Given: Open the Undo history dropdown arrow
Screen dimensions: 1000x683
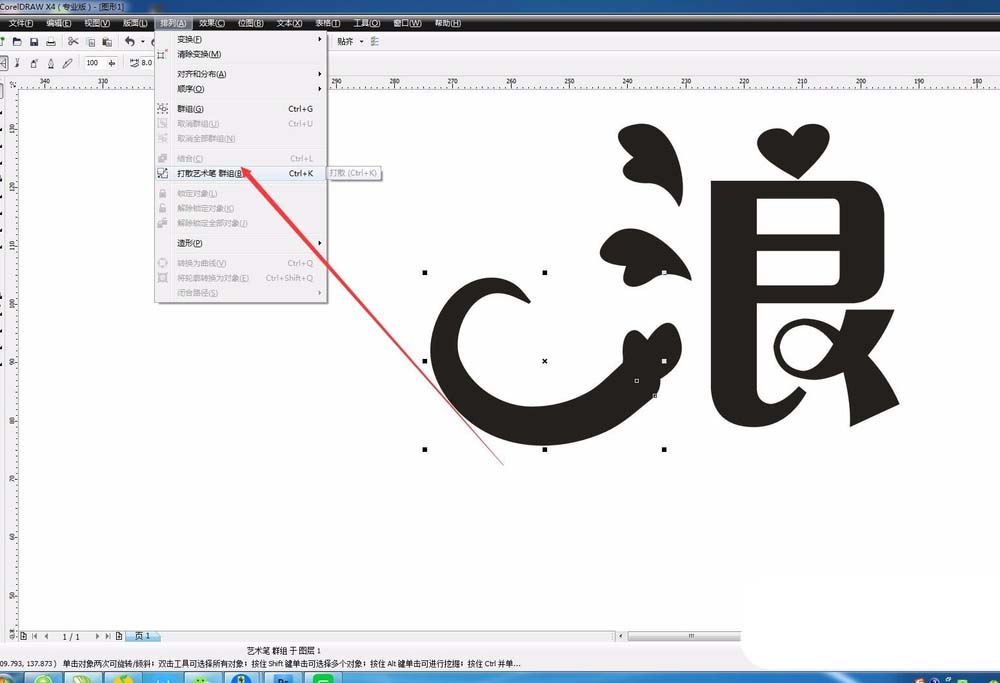Looking at the screenshot, I should point(143,41).
